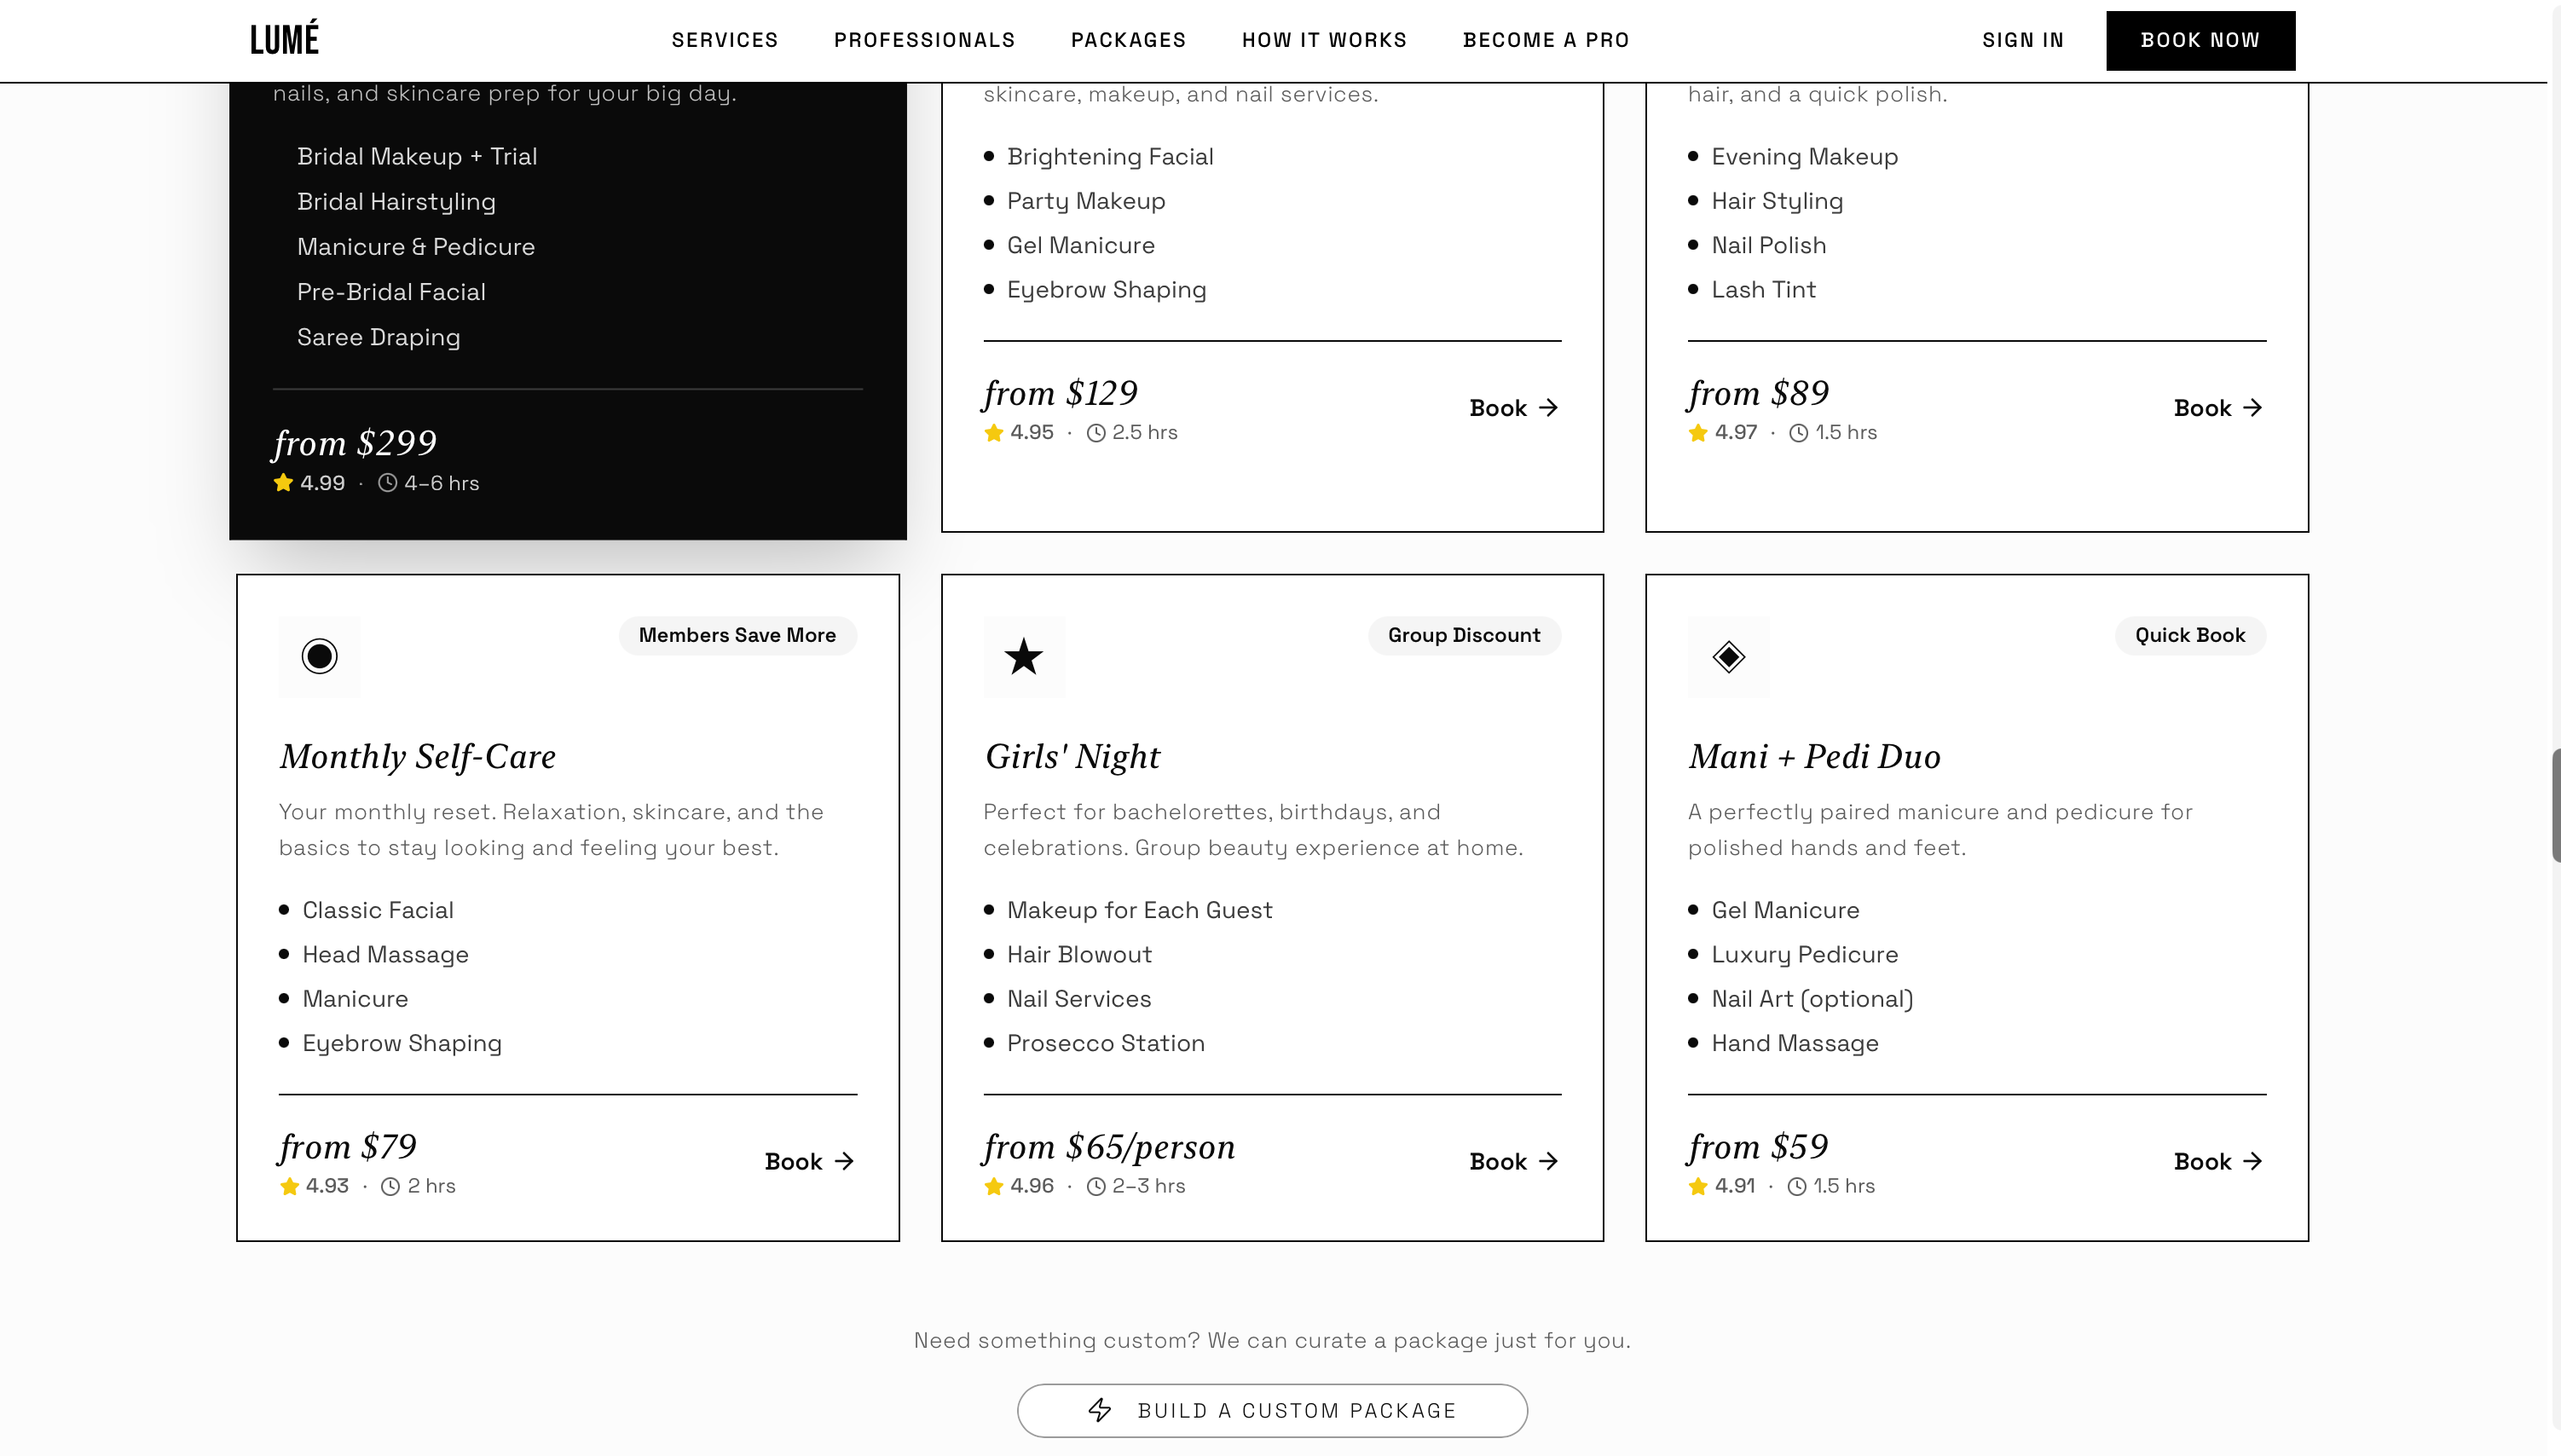Click Build a Custom Package button
2561x1456 pixels.
click(x=1272, y=1410)
